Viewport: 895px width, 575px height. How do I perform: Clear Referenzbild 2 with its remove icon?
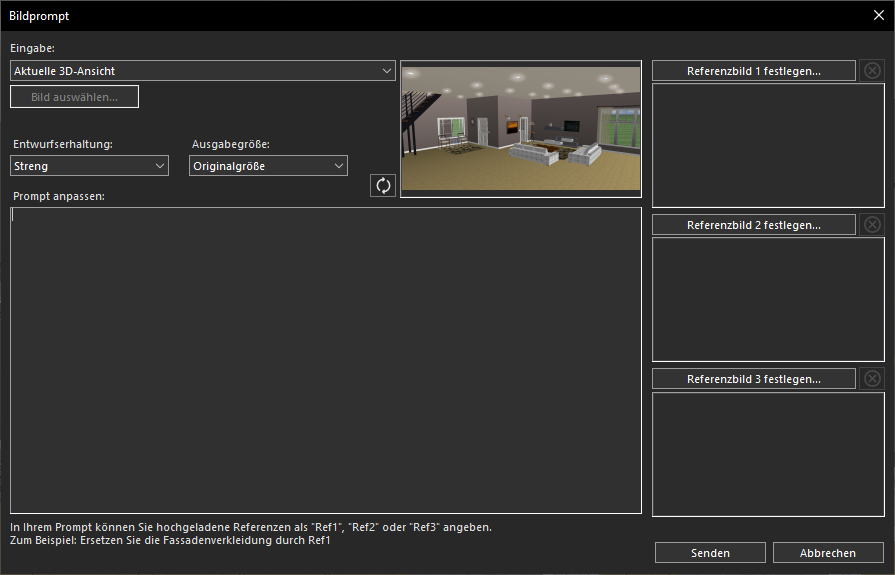tap(872, 225)
